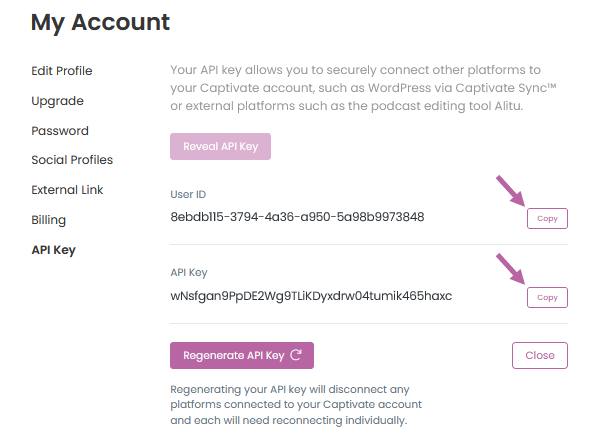Click the My Account heading

100,22
